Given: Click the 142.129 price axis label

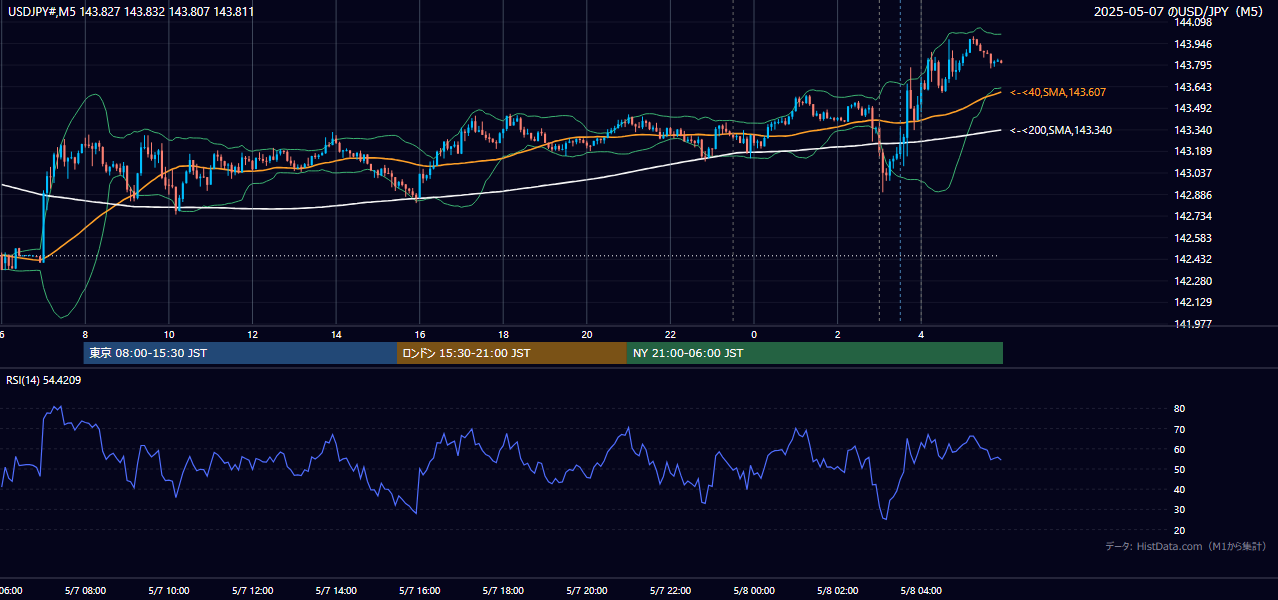Looking at the screenshot, I should [1193, 302].
